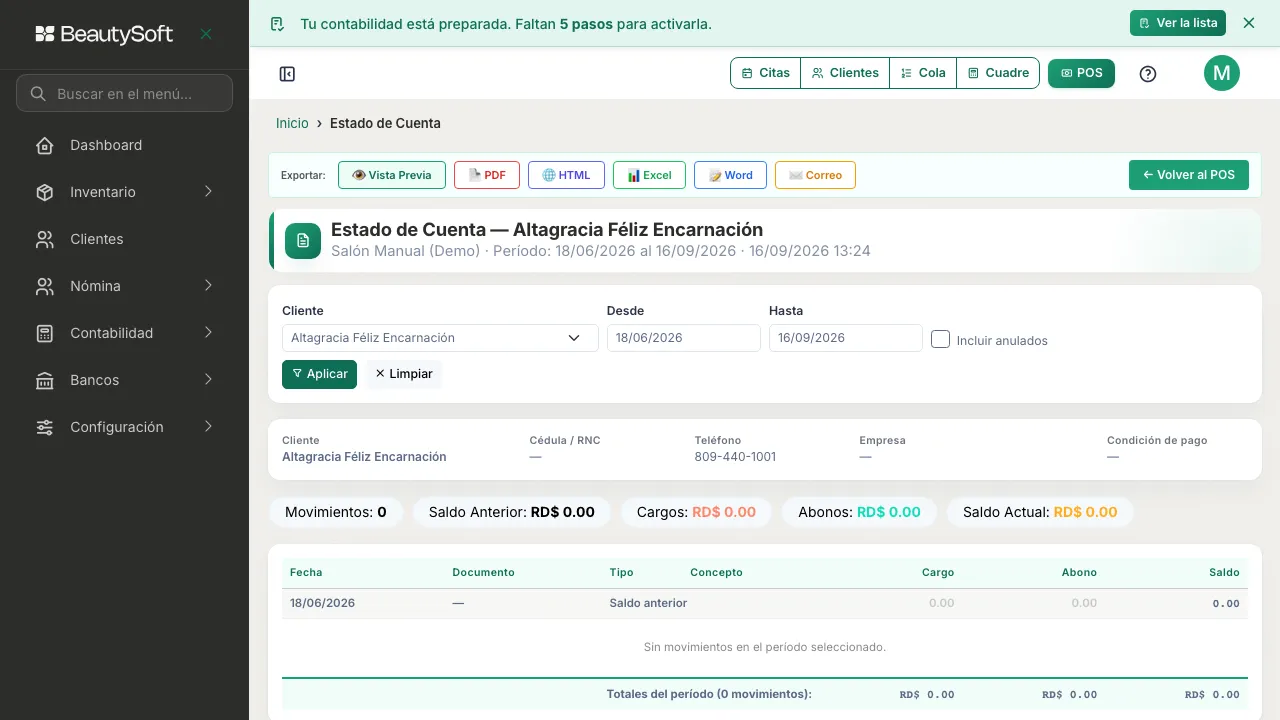Export the statement as HTML
This screenshot has width=1280, height=720.
pyautogui.click(x=566, y=175)
